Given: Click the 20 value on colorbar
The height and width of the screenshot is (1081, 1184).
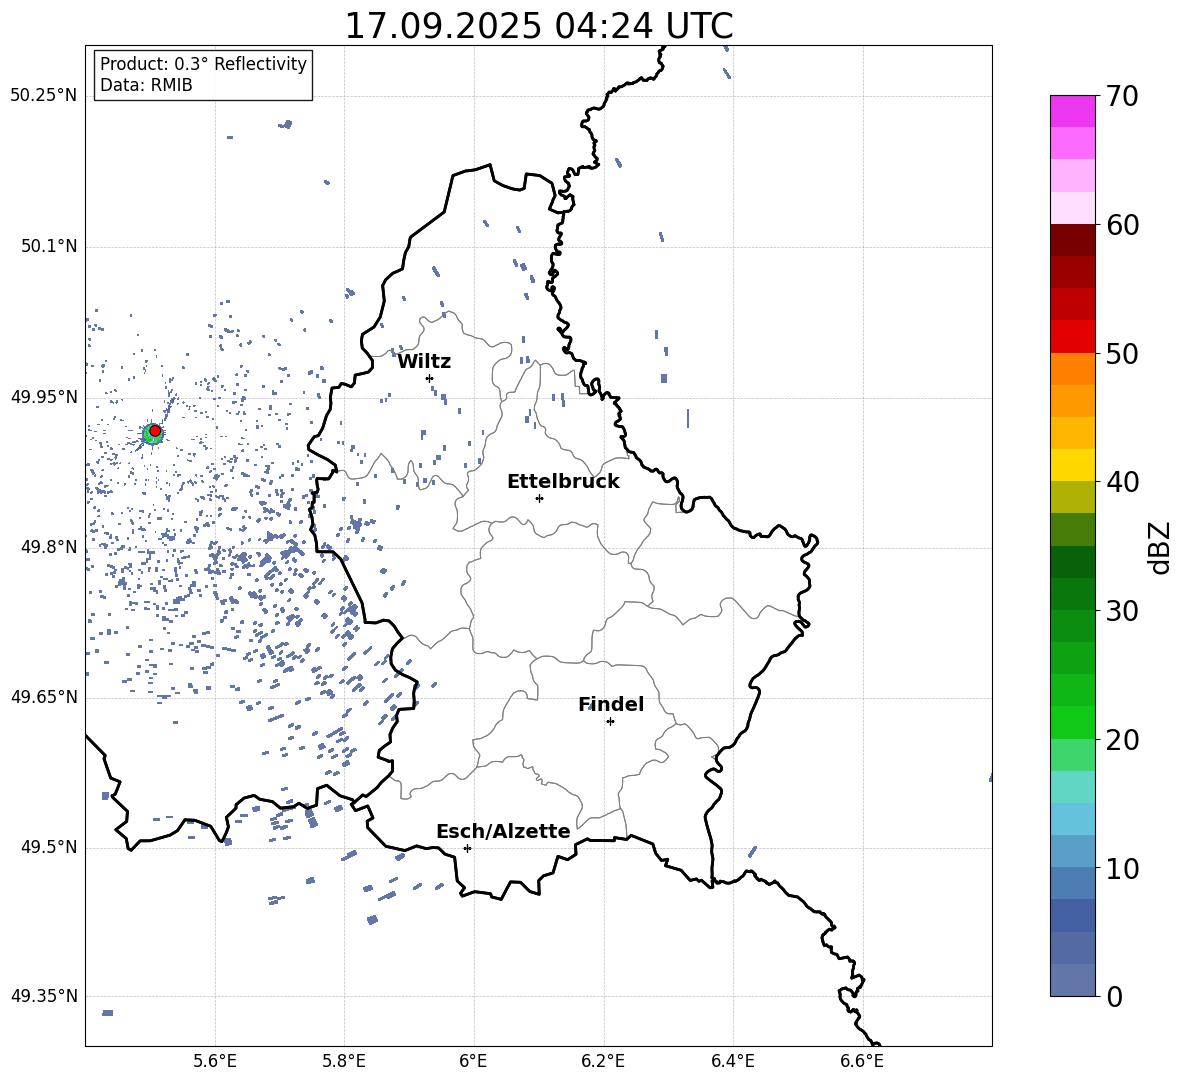Looking at the screenshot, I should pyautogui.click(x=1122, y=740).
